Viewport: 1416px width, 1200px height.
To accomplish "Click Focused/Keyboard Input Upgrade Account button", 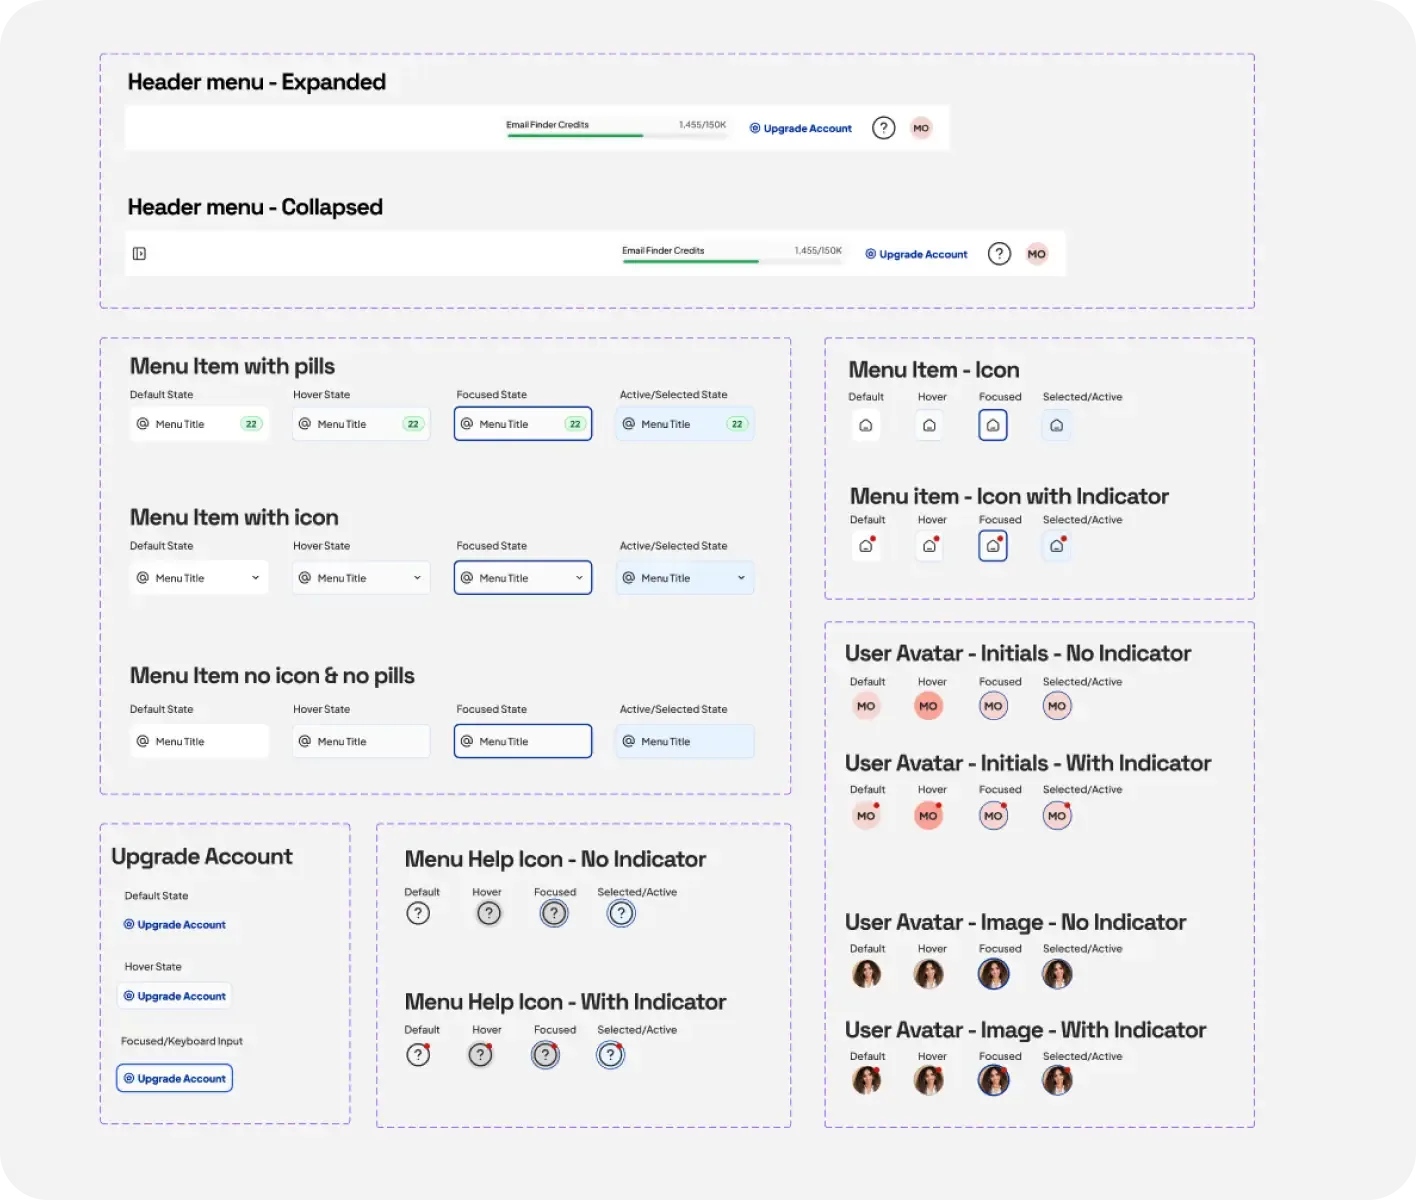I will pos(175,1078).
